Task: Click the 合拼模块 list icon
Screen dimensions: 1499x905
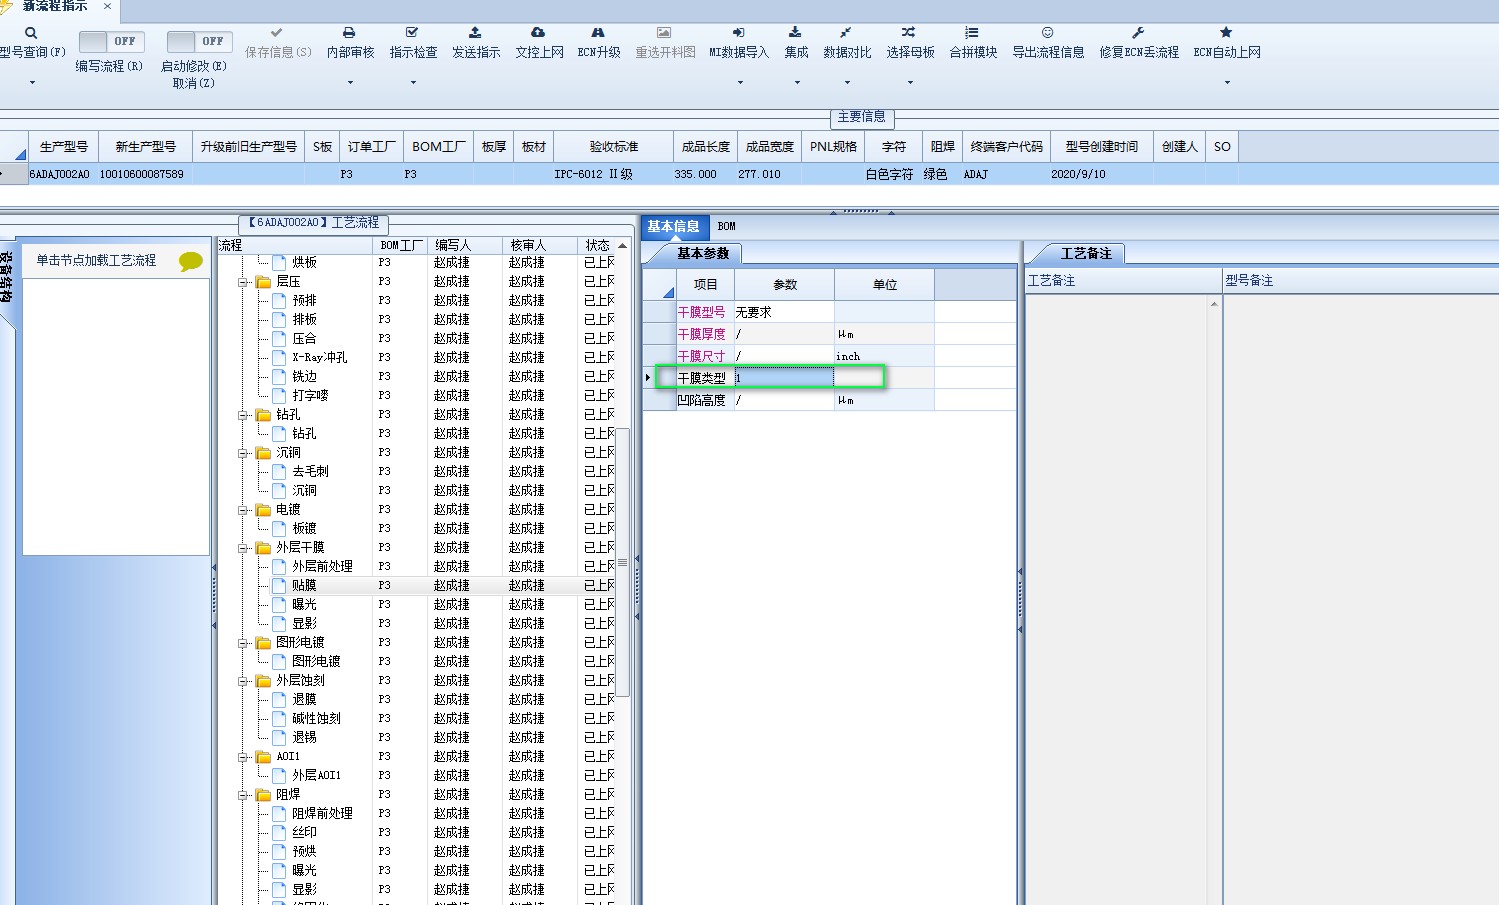Action: [x=972, y=33]
